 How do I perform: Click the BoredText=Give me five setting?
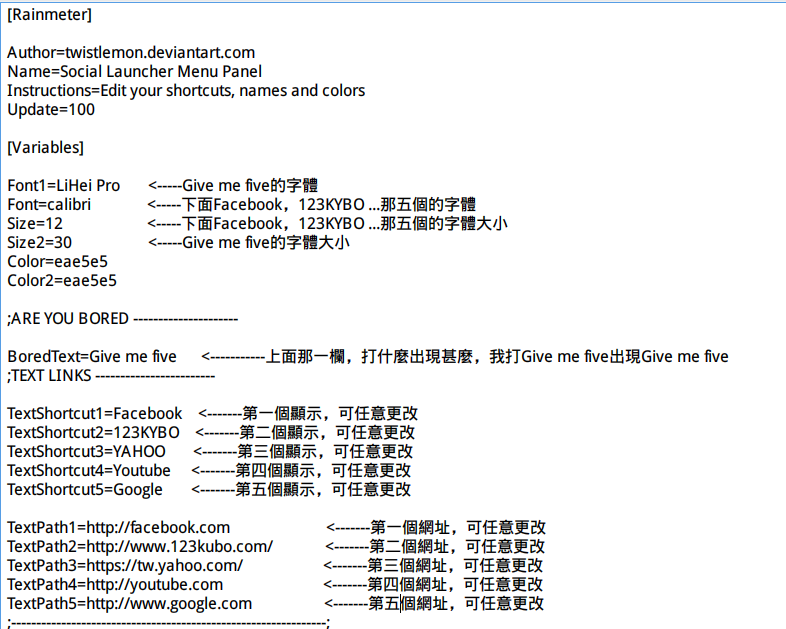click(92, 357)
